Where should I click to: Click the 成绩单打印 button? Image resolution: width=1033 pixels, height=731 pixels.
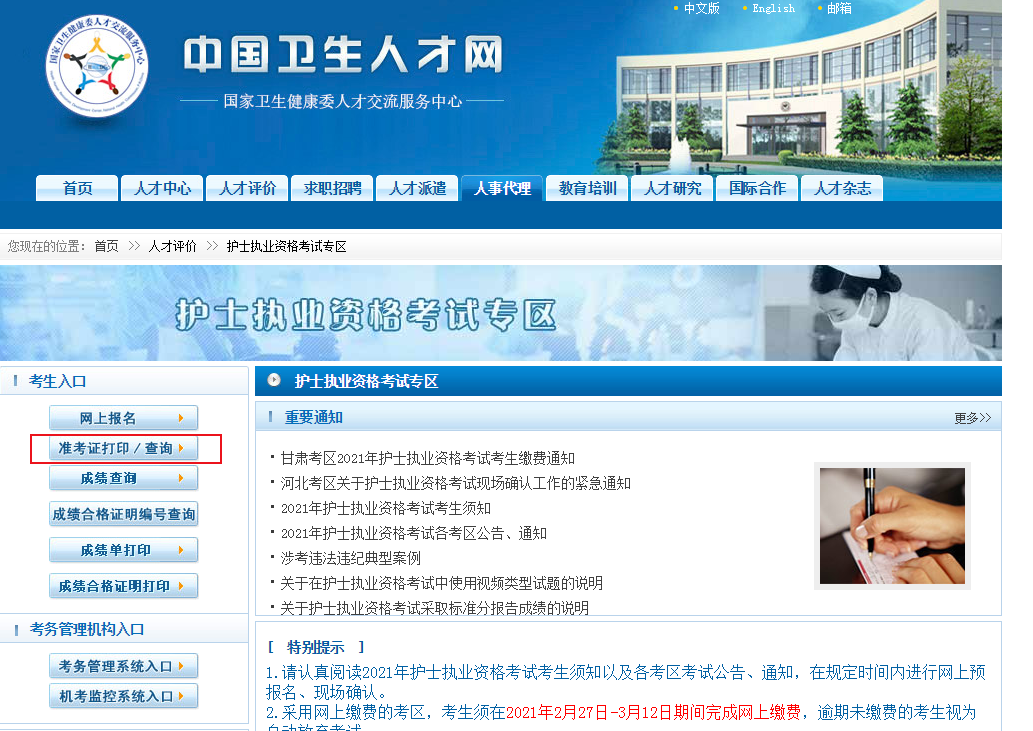click(123, 550)
